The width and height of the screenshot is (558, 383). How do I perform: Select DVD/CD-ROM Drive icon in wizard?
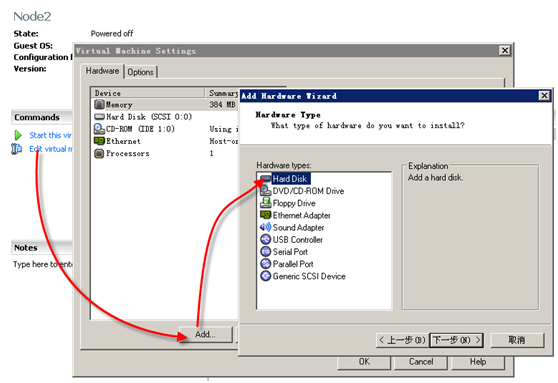pos(265,191)
